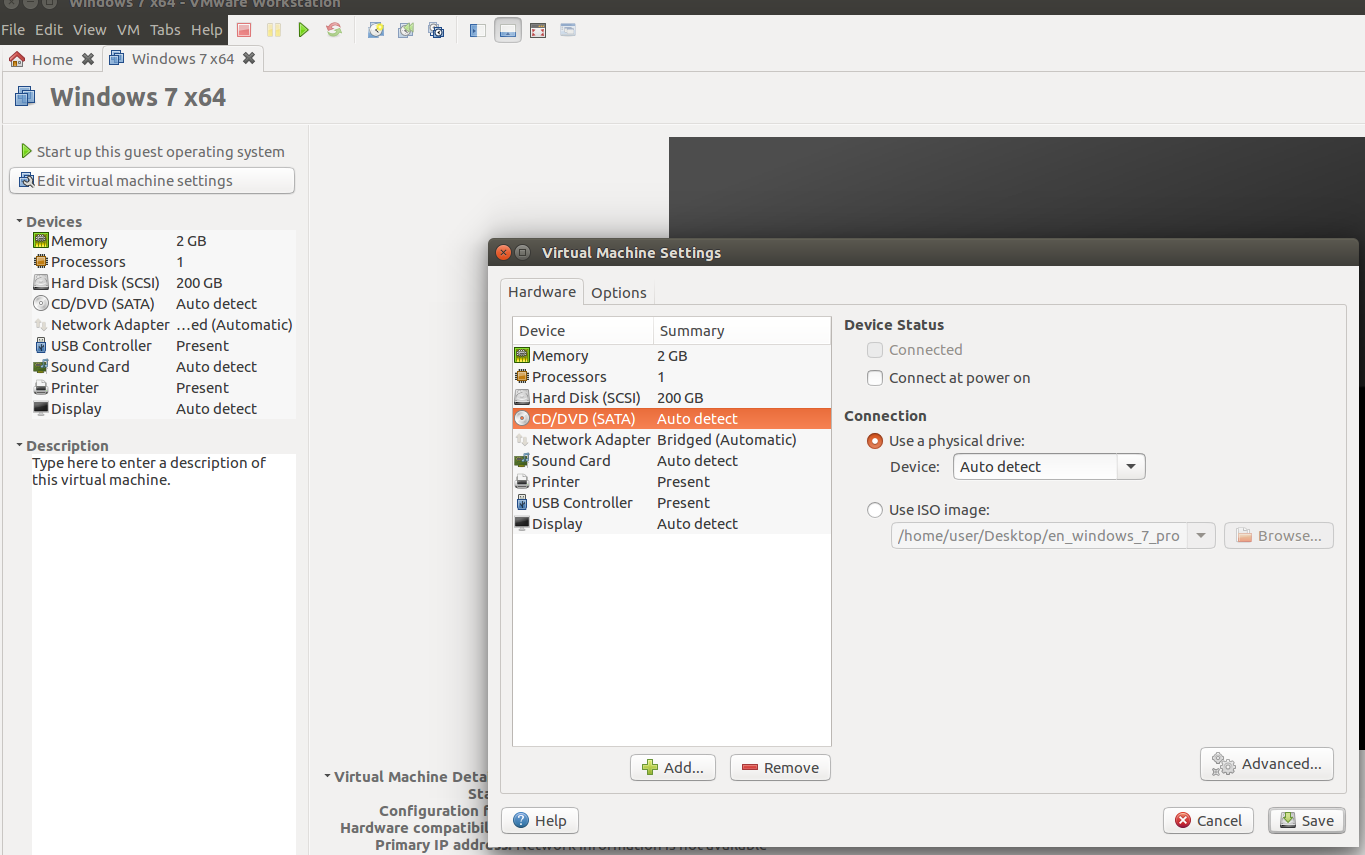
Task: Click the yellow suspend (pause) toolbar icon
Action: tap(273, 30)
